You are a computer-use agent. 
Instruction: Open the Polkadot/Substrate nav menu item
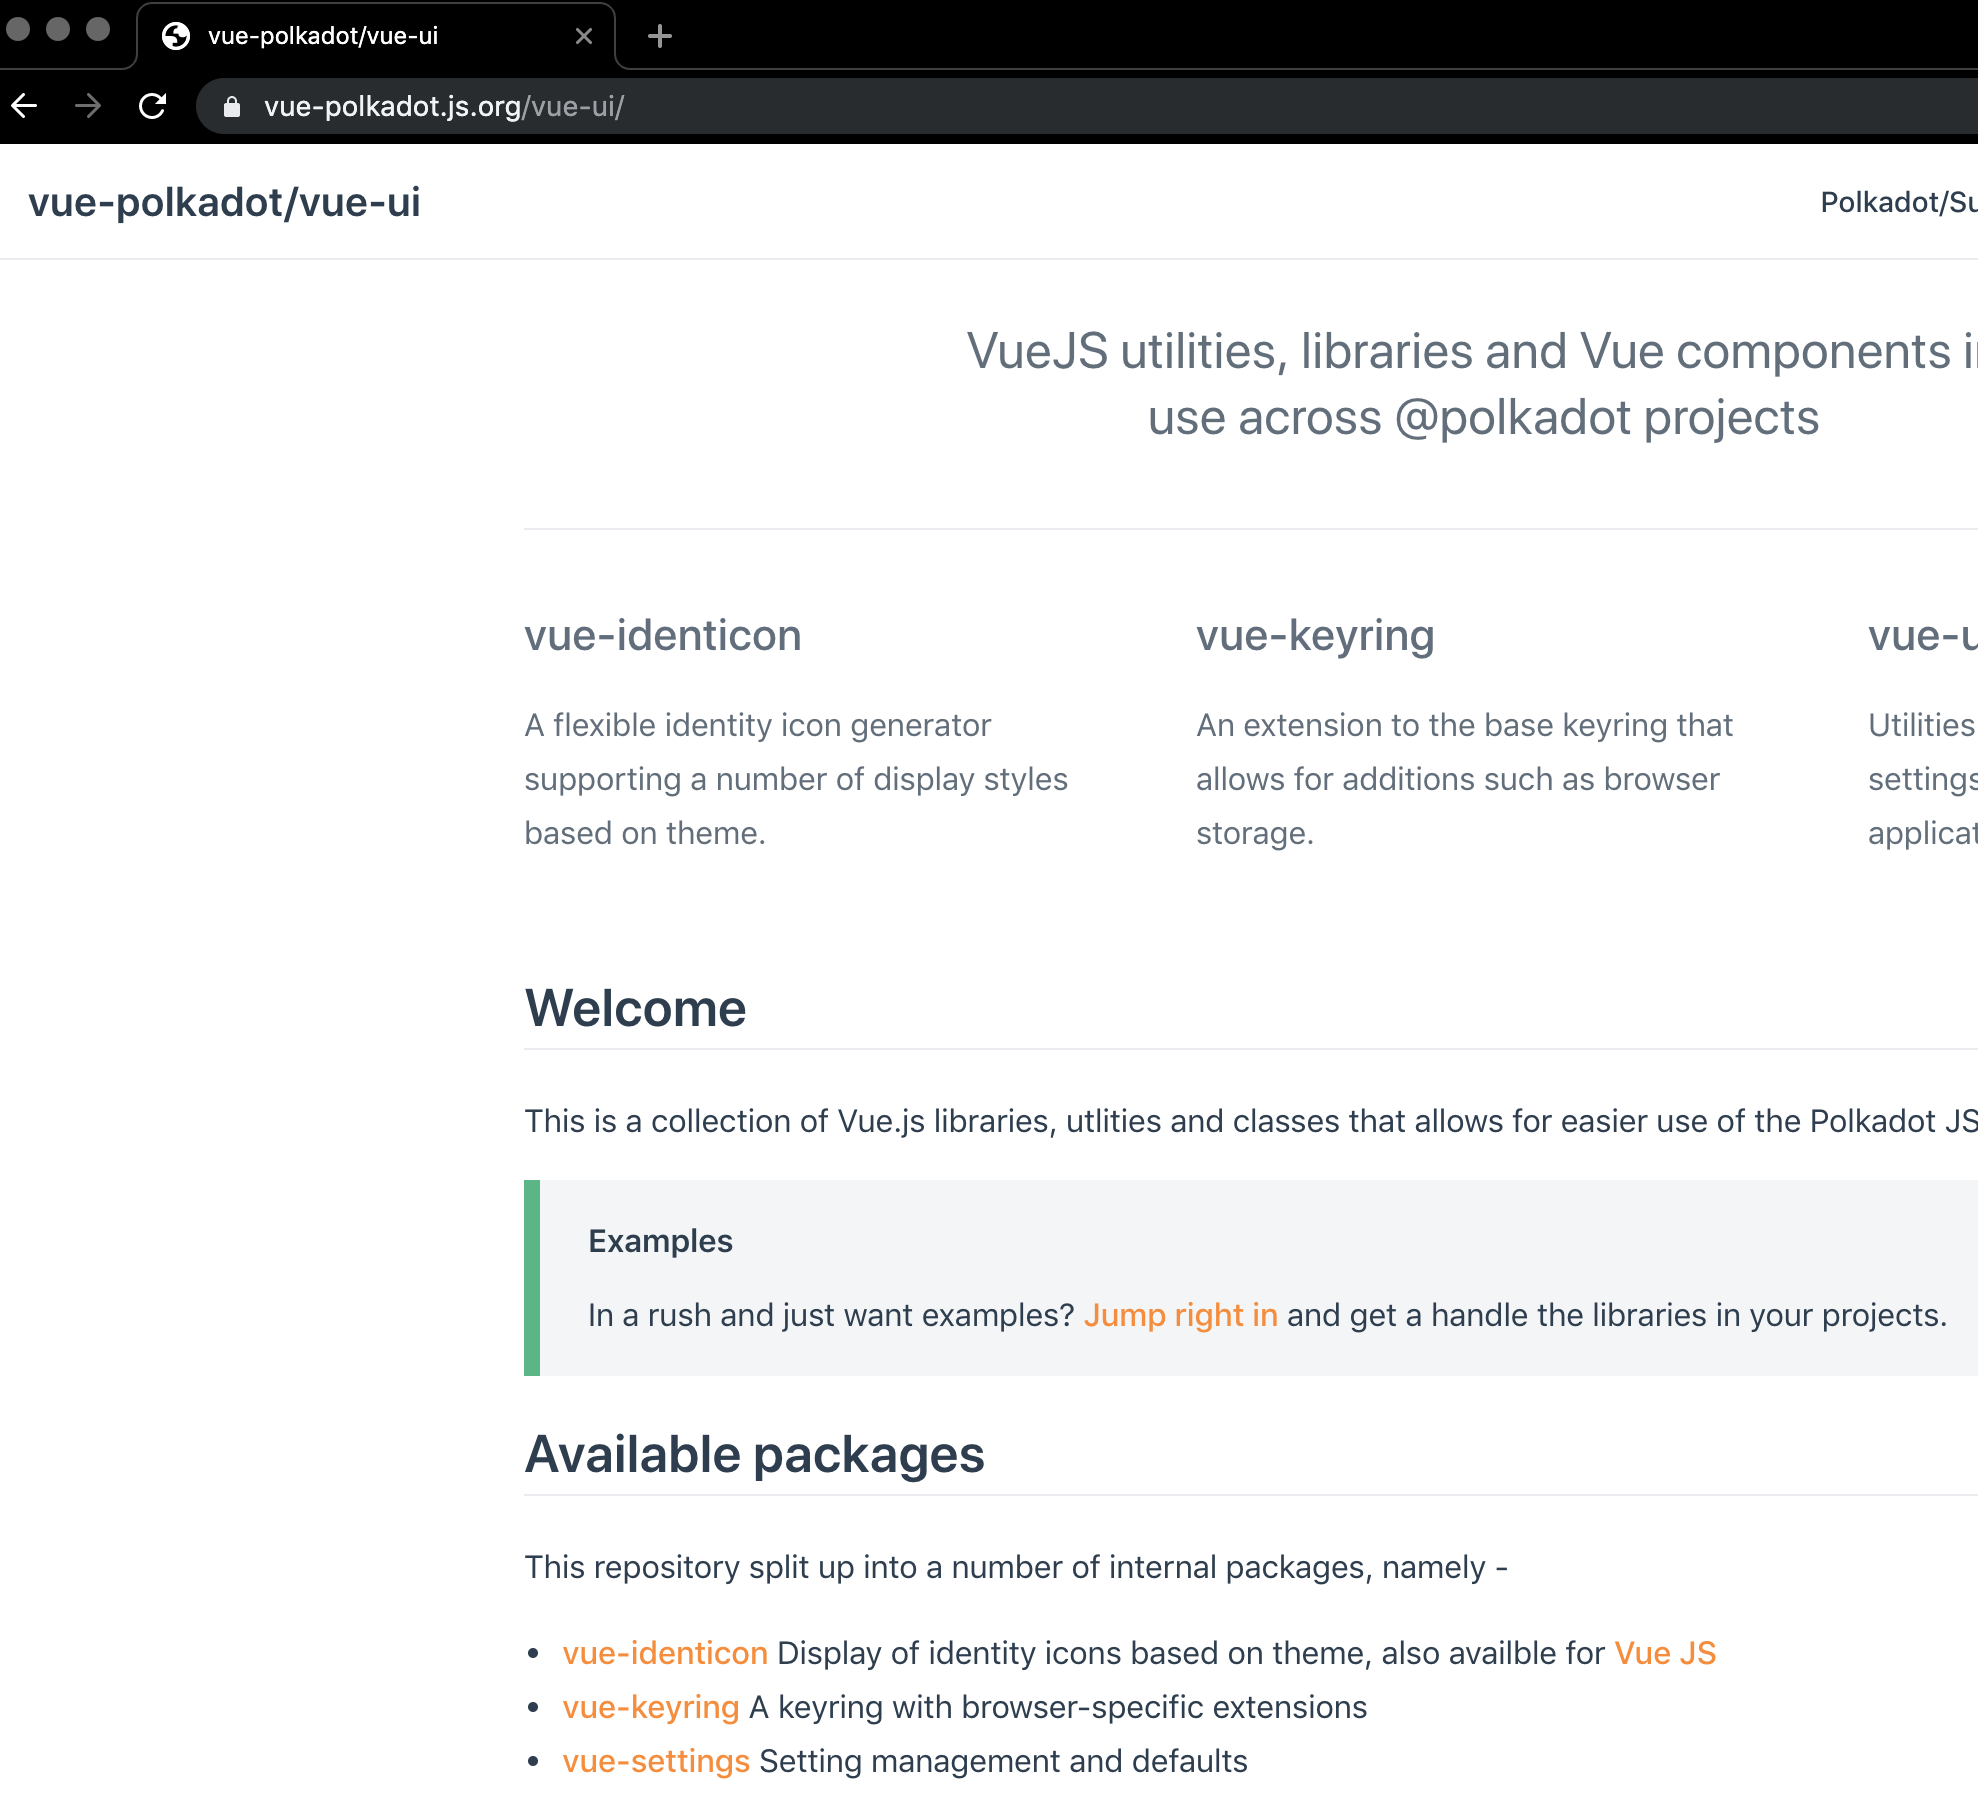pyautogui.click(x=1897, y=202)
